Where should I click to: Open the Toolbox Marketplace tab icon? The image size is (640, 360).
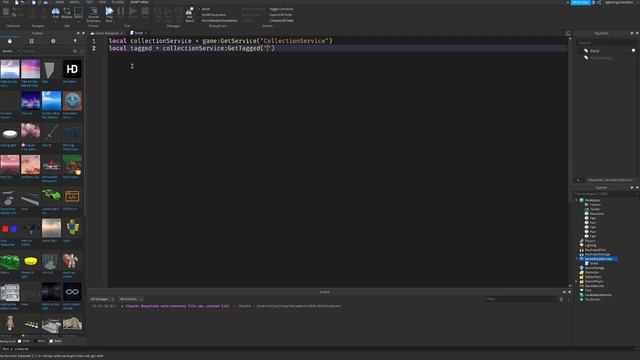coord(10,41)
